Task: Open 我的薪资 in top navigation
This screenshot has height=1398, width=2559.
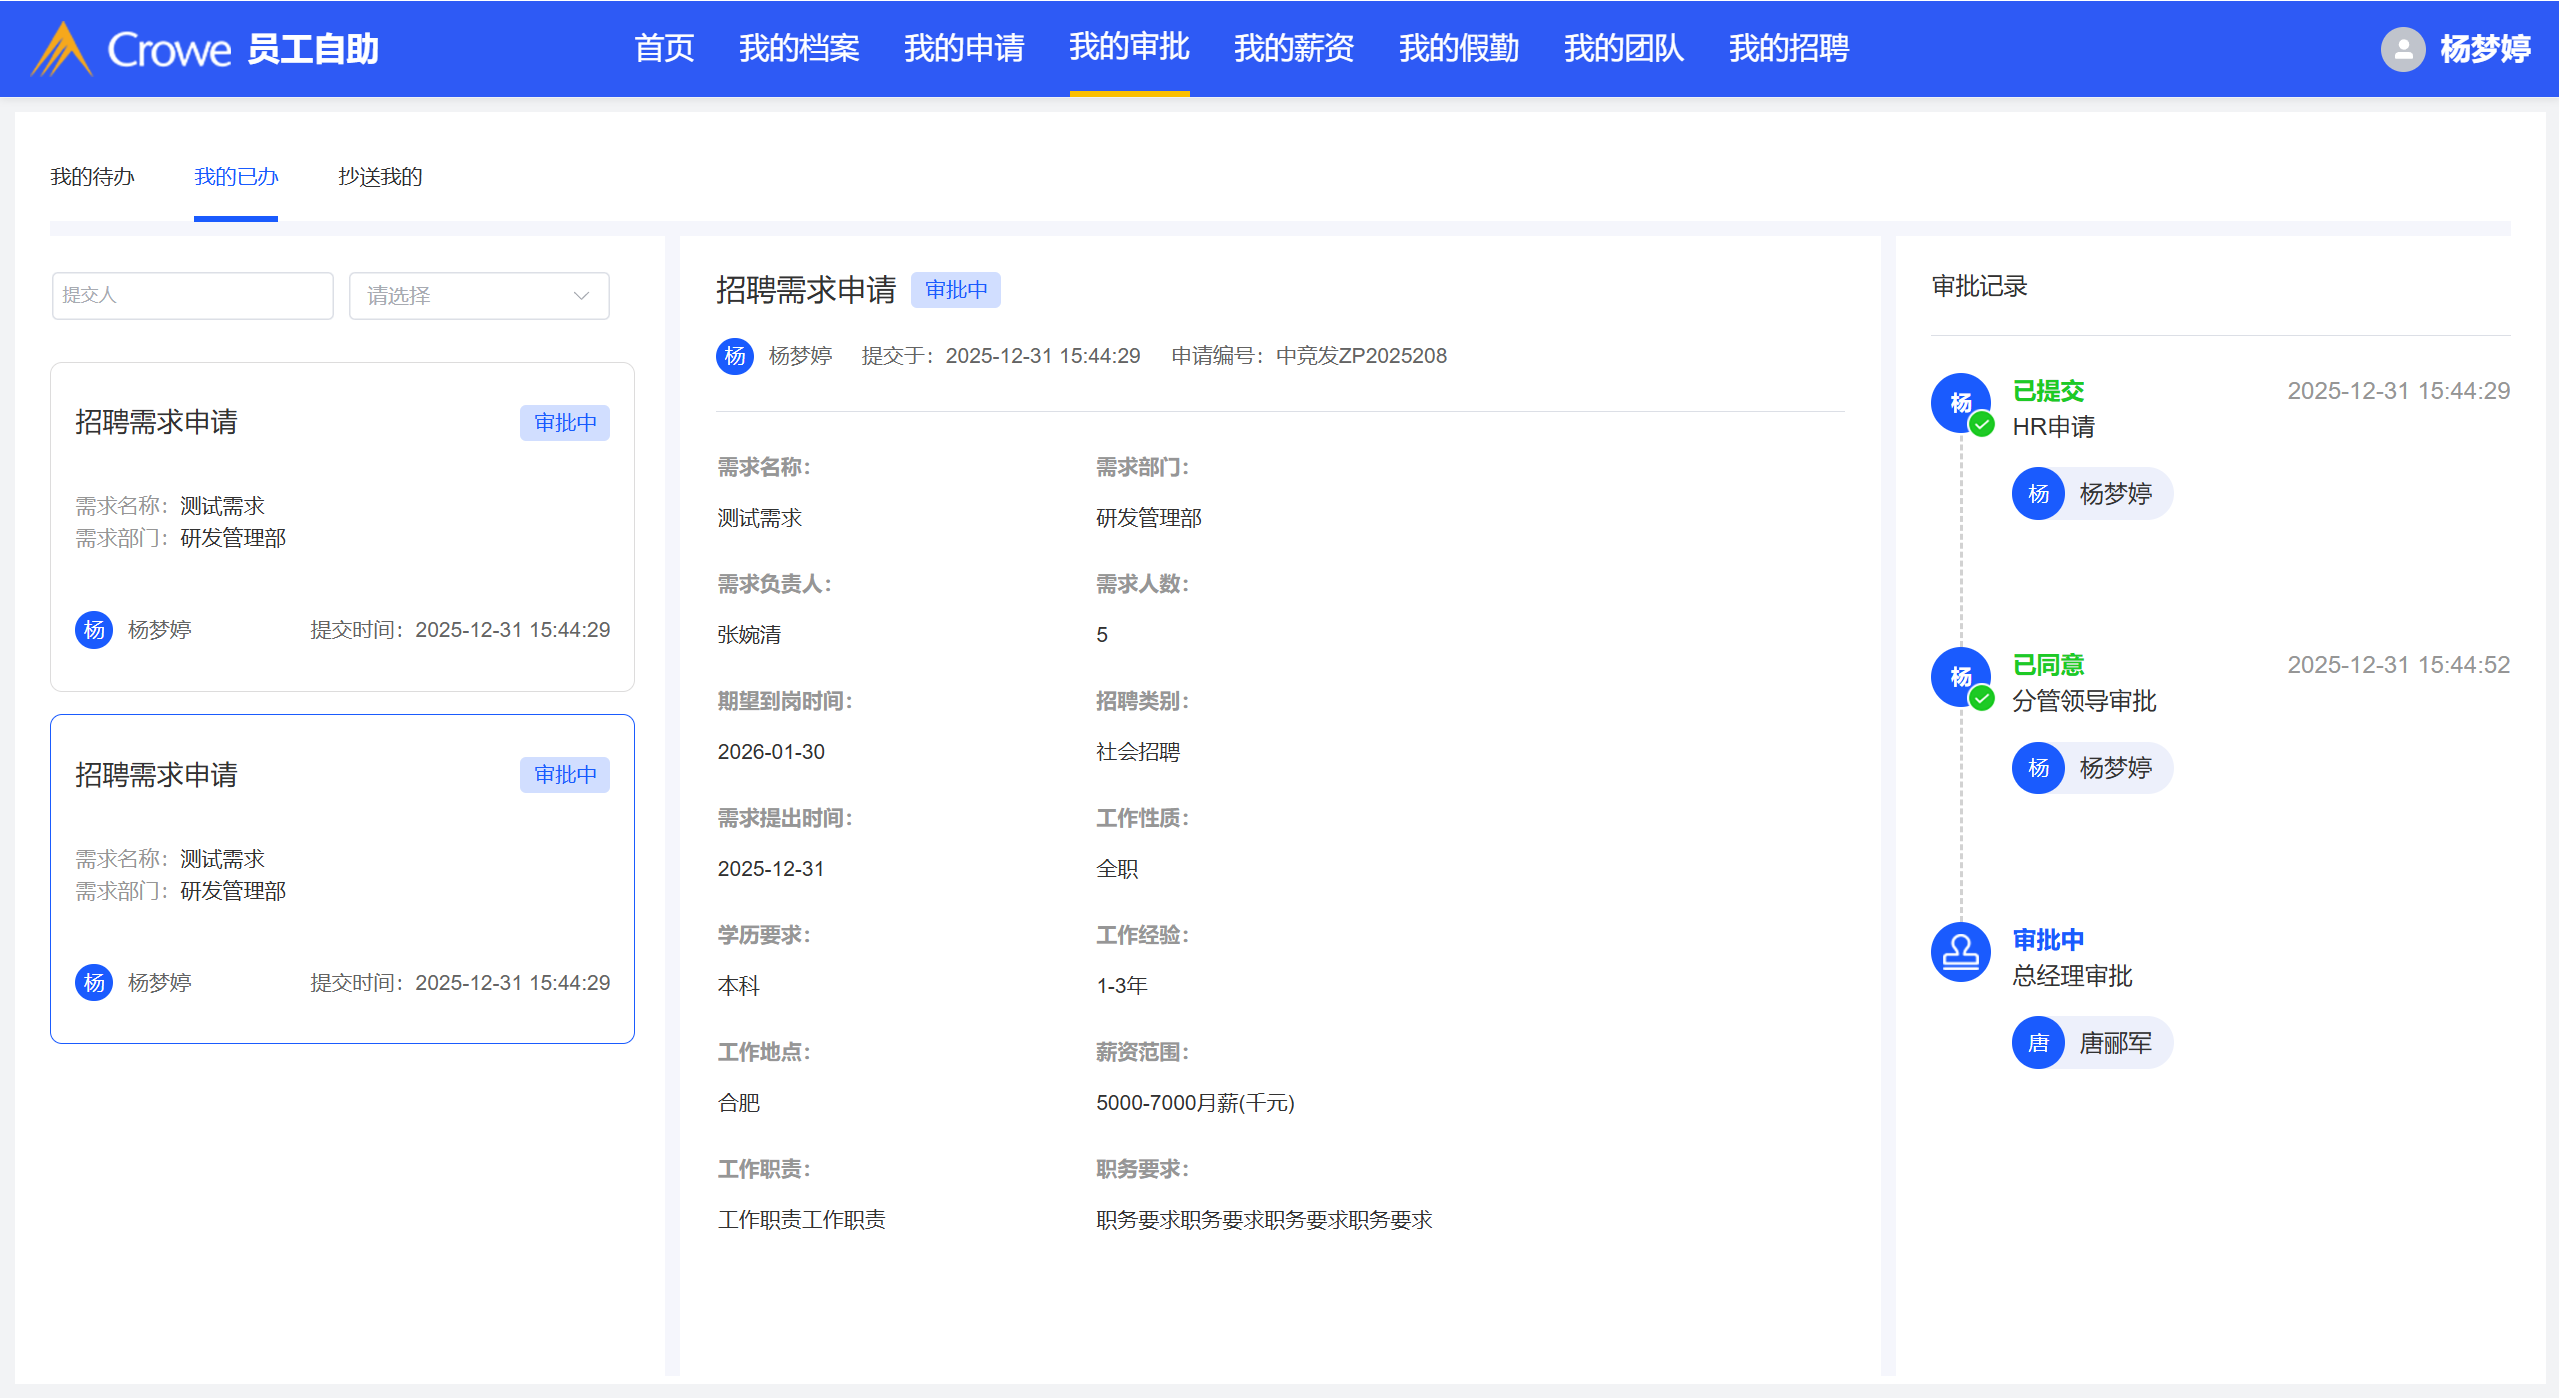Action: (x=1293, y=48)
